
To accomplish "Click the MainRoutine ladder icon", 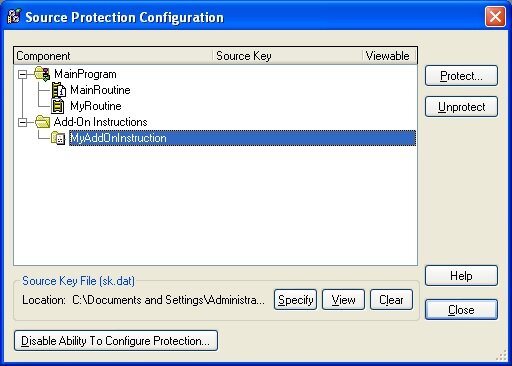I will coord(59,90).
